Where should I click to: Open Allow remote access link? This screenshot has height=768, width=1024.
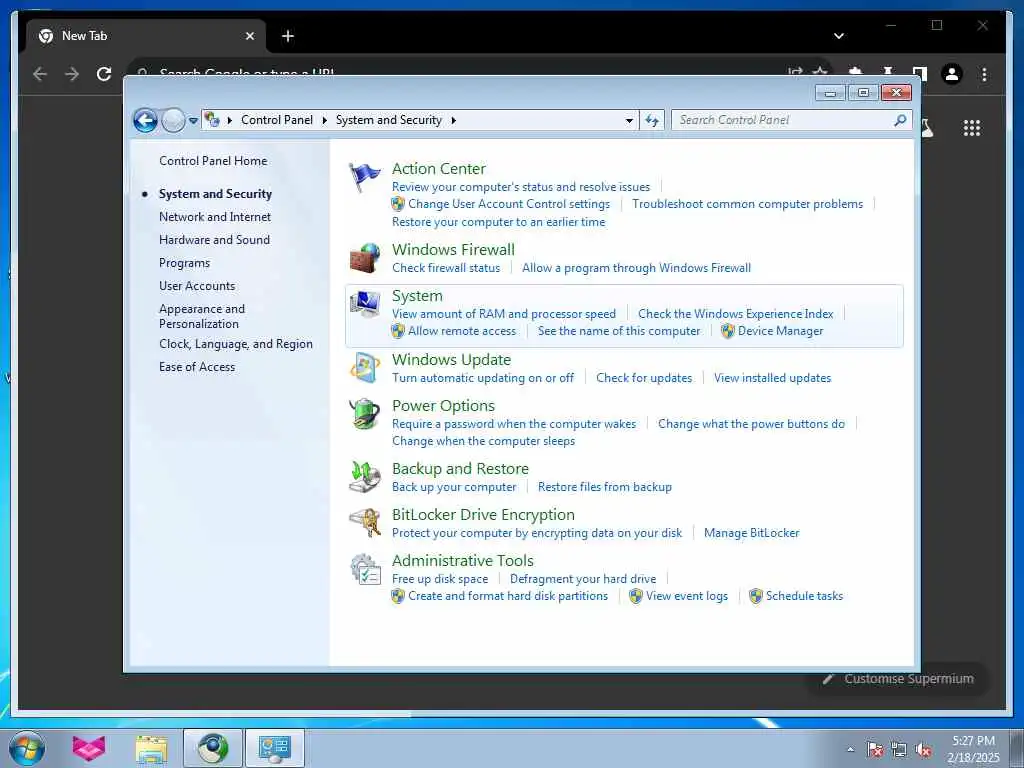point(462,330)
